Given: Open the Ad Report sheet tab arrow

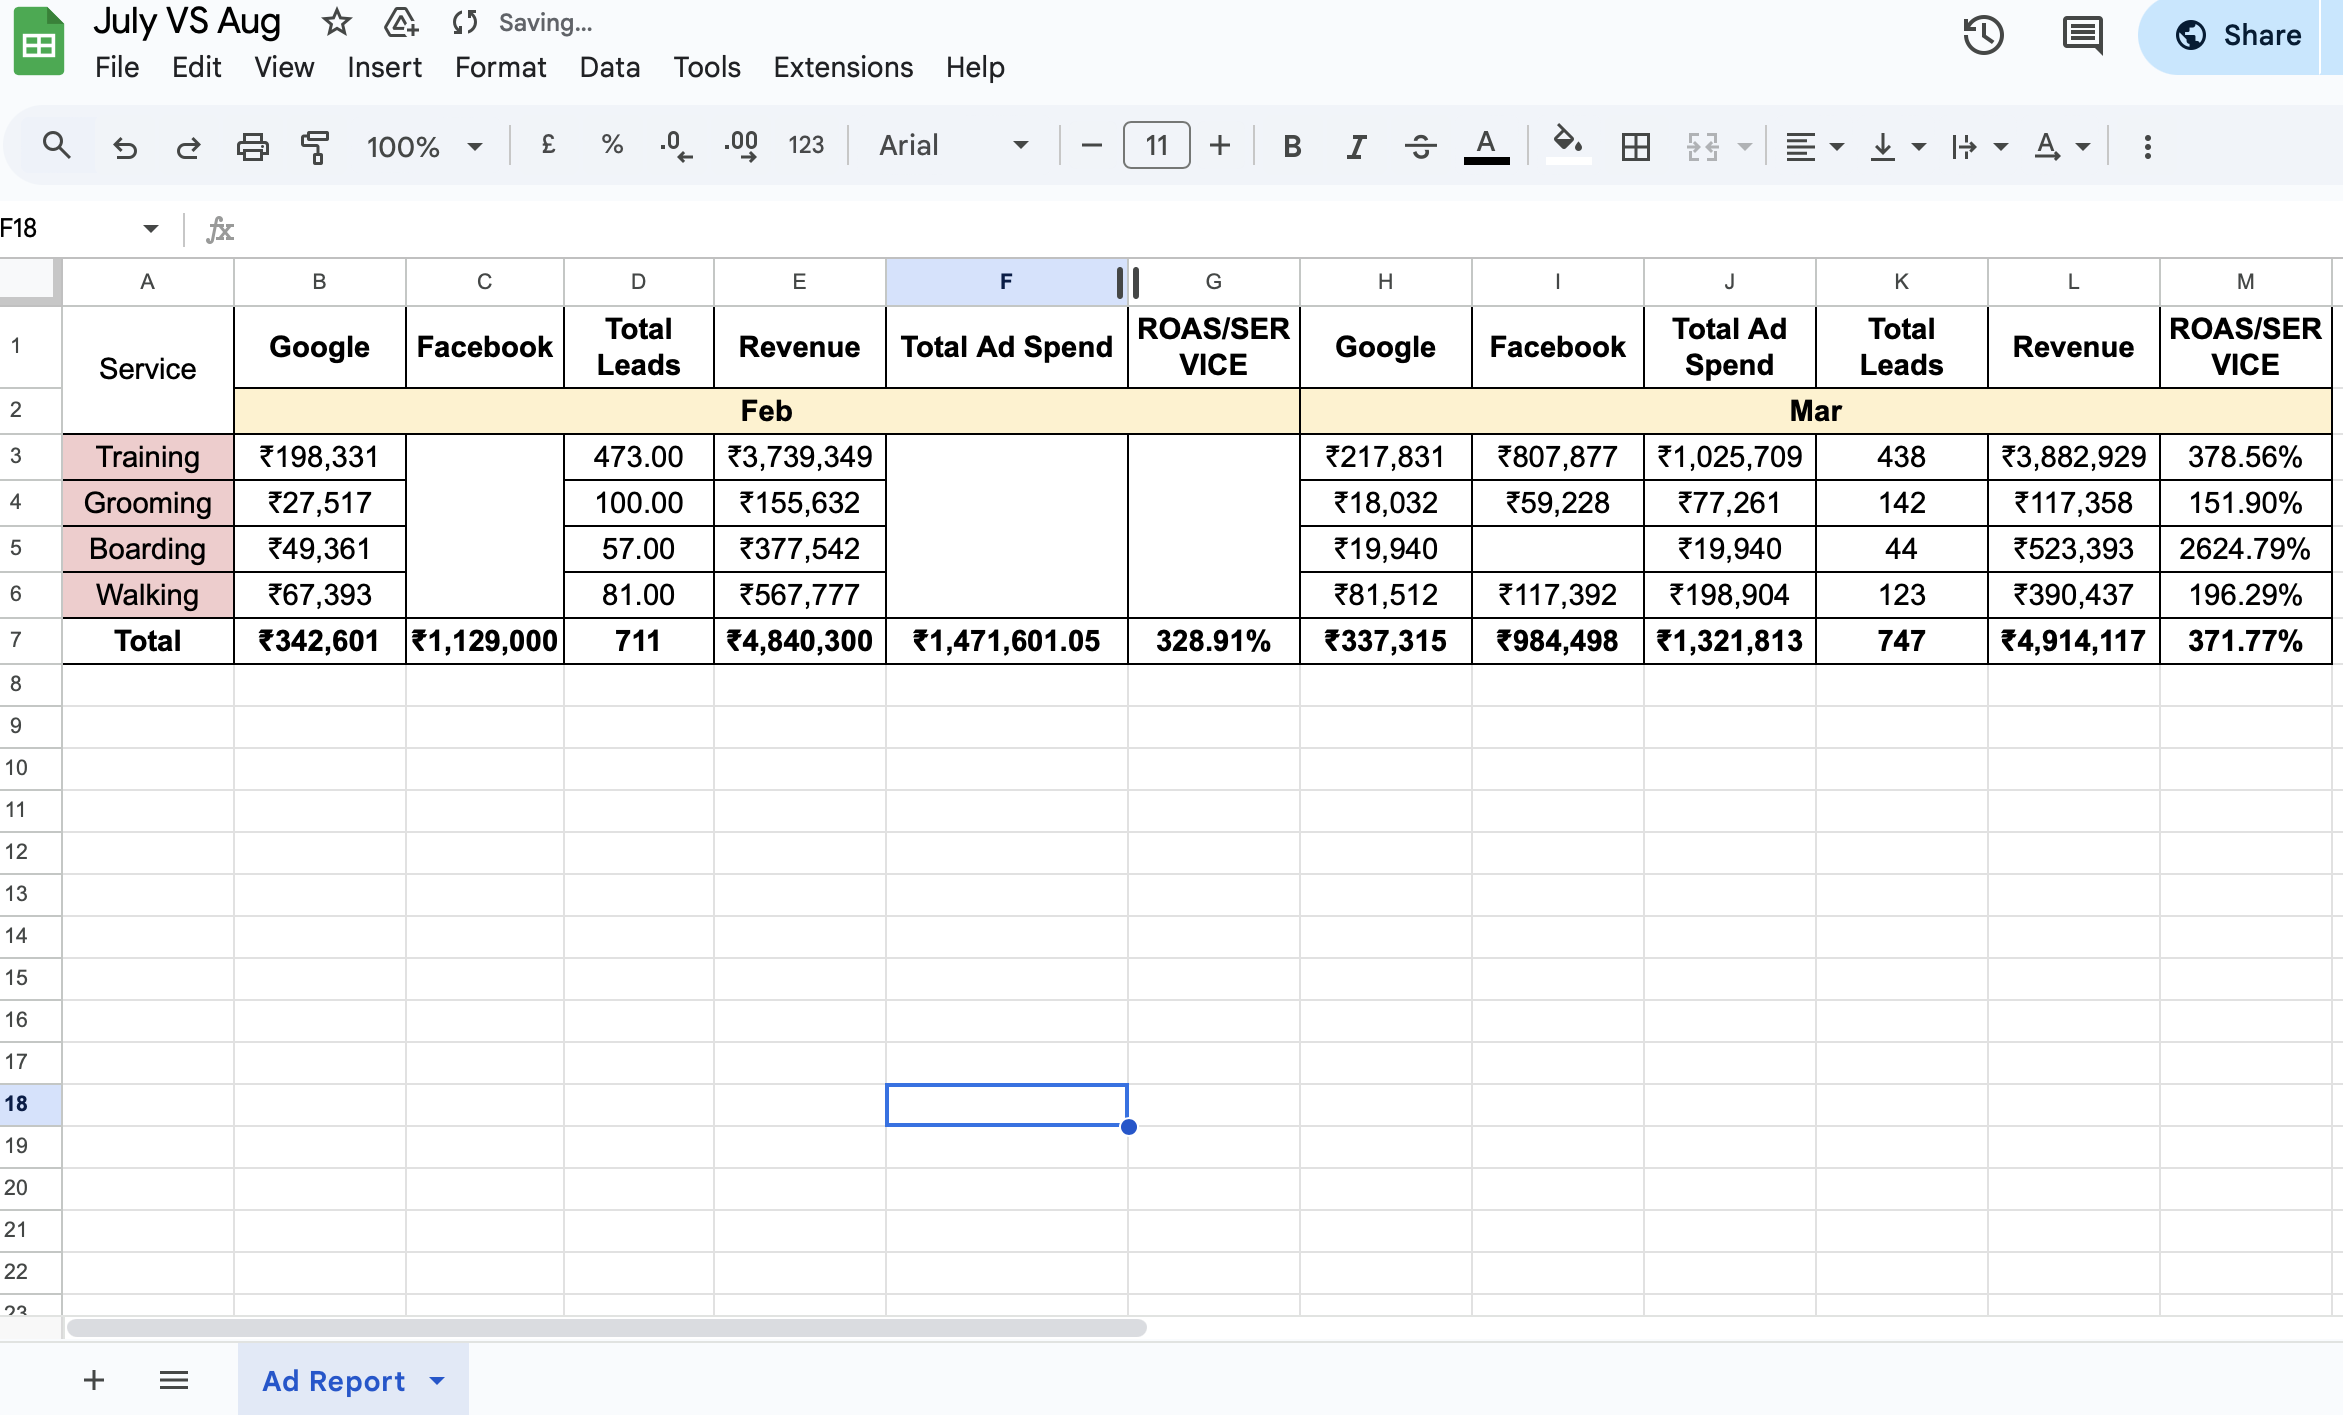Looking at the screenshot, I should pyautogui.click(x=437, y=1381).
